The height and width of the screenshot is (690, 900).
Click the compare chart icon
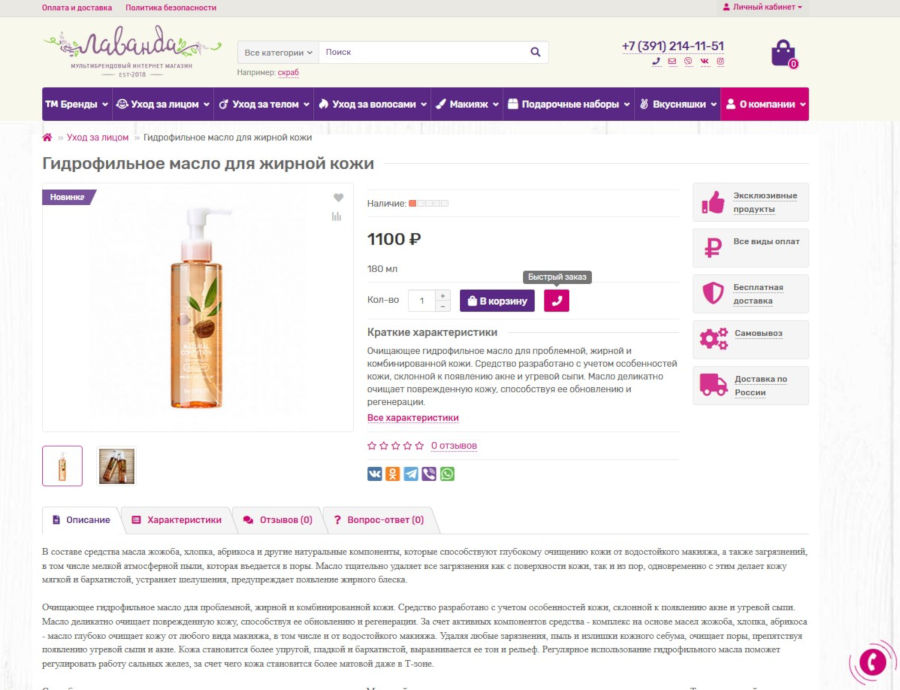coord(336,216)
